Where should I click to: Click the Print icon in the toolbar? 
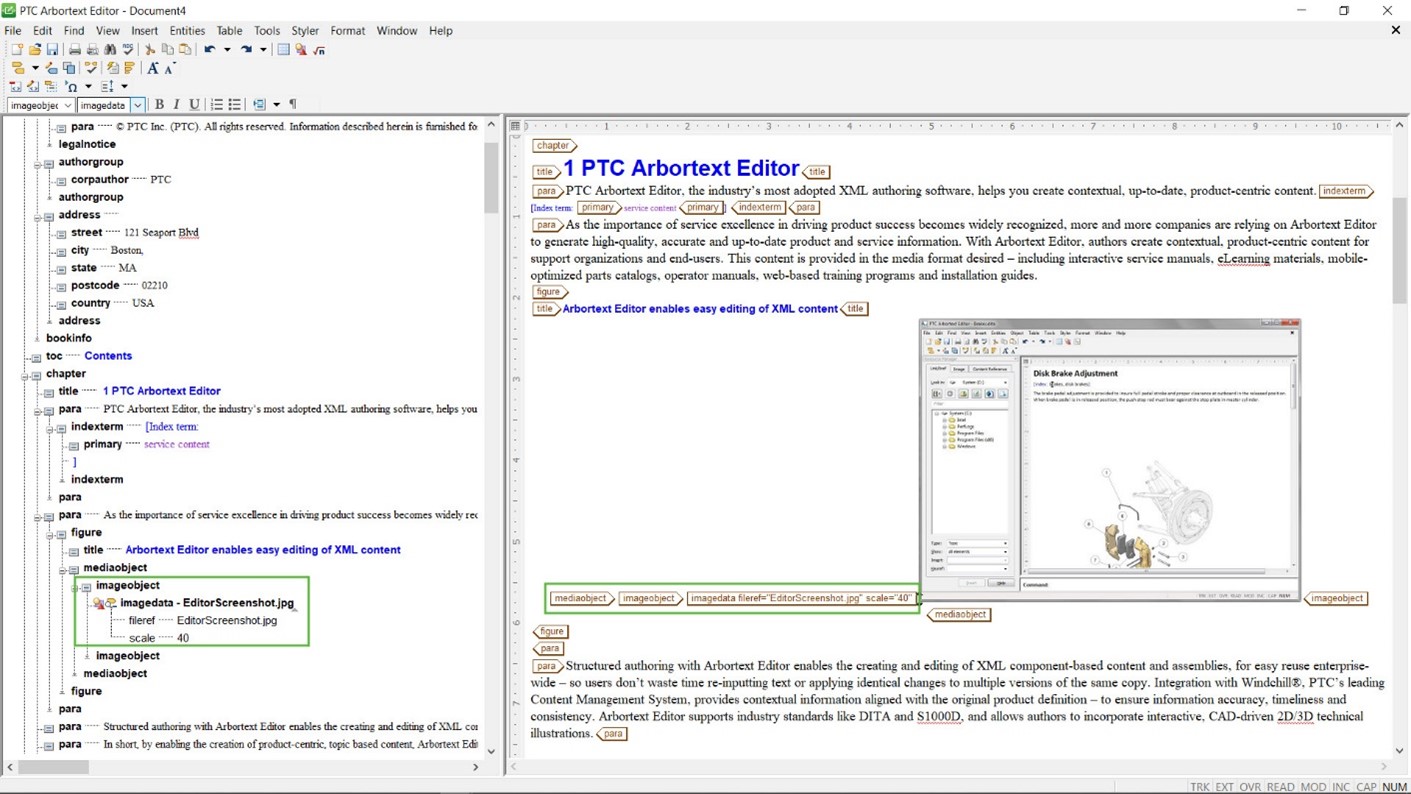[x=74, y=49]
